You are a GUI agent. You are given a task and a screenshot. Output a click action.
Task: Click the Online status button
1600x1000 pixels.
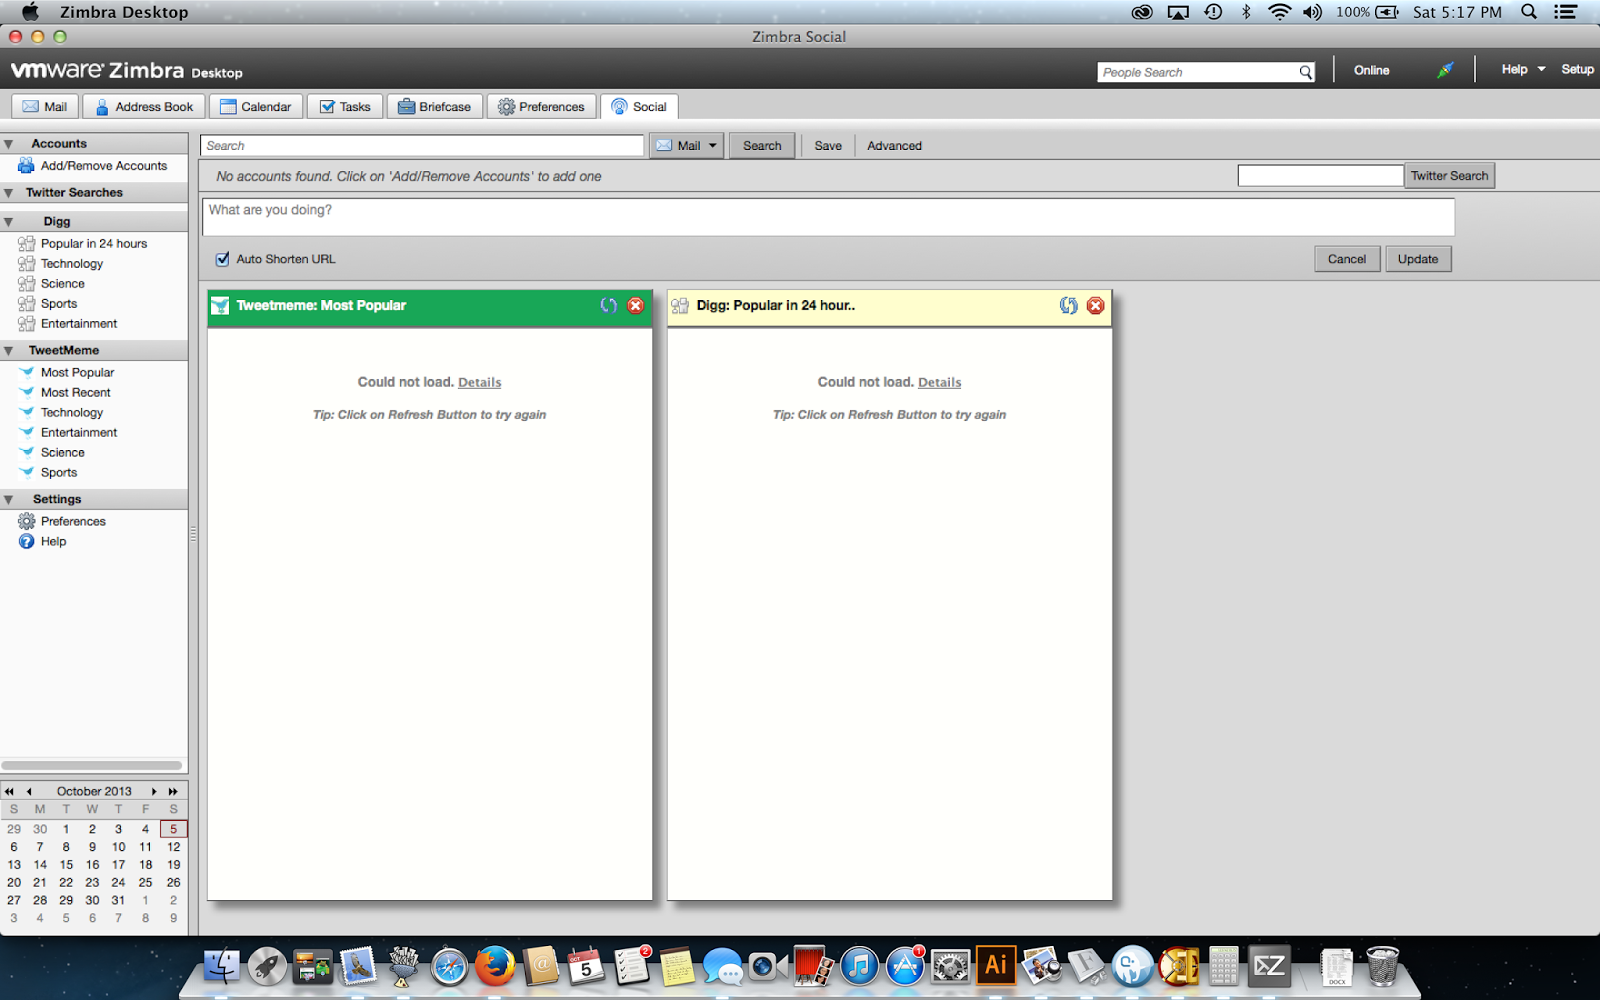point(1371,70)
